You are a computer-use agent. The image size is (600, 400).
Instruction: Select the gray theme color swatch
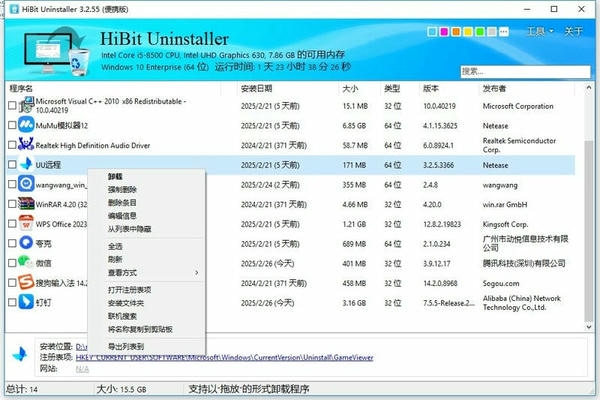tap(491, 32)
